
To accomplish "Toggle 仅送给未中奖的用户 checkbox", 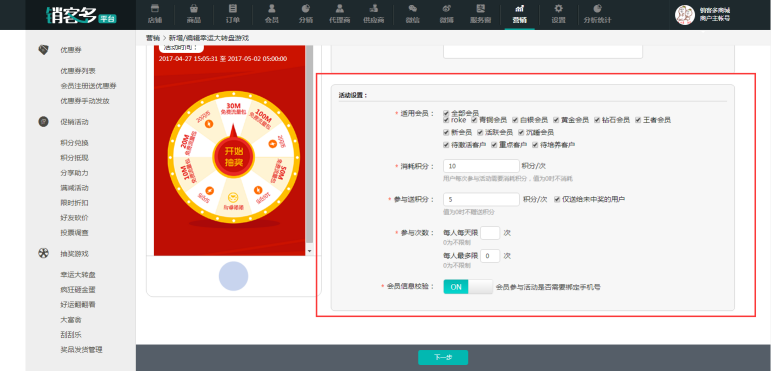I will coord(557,200).
